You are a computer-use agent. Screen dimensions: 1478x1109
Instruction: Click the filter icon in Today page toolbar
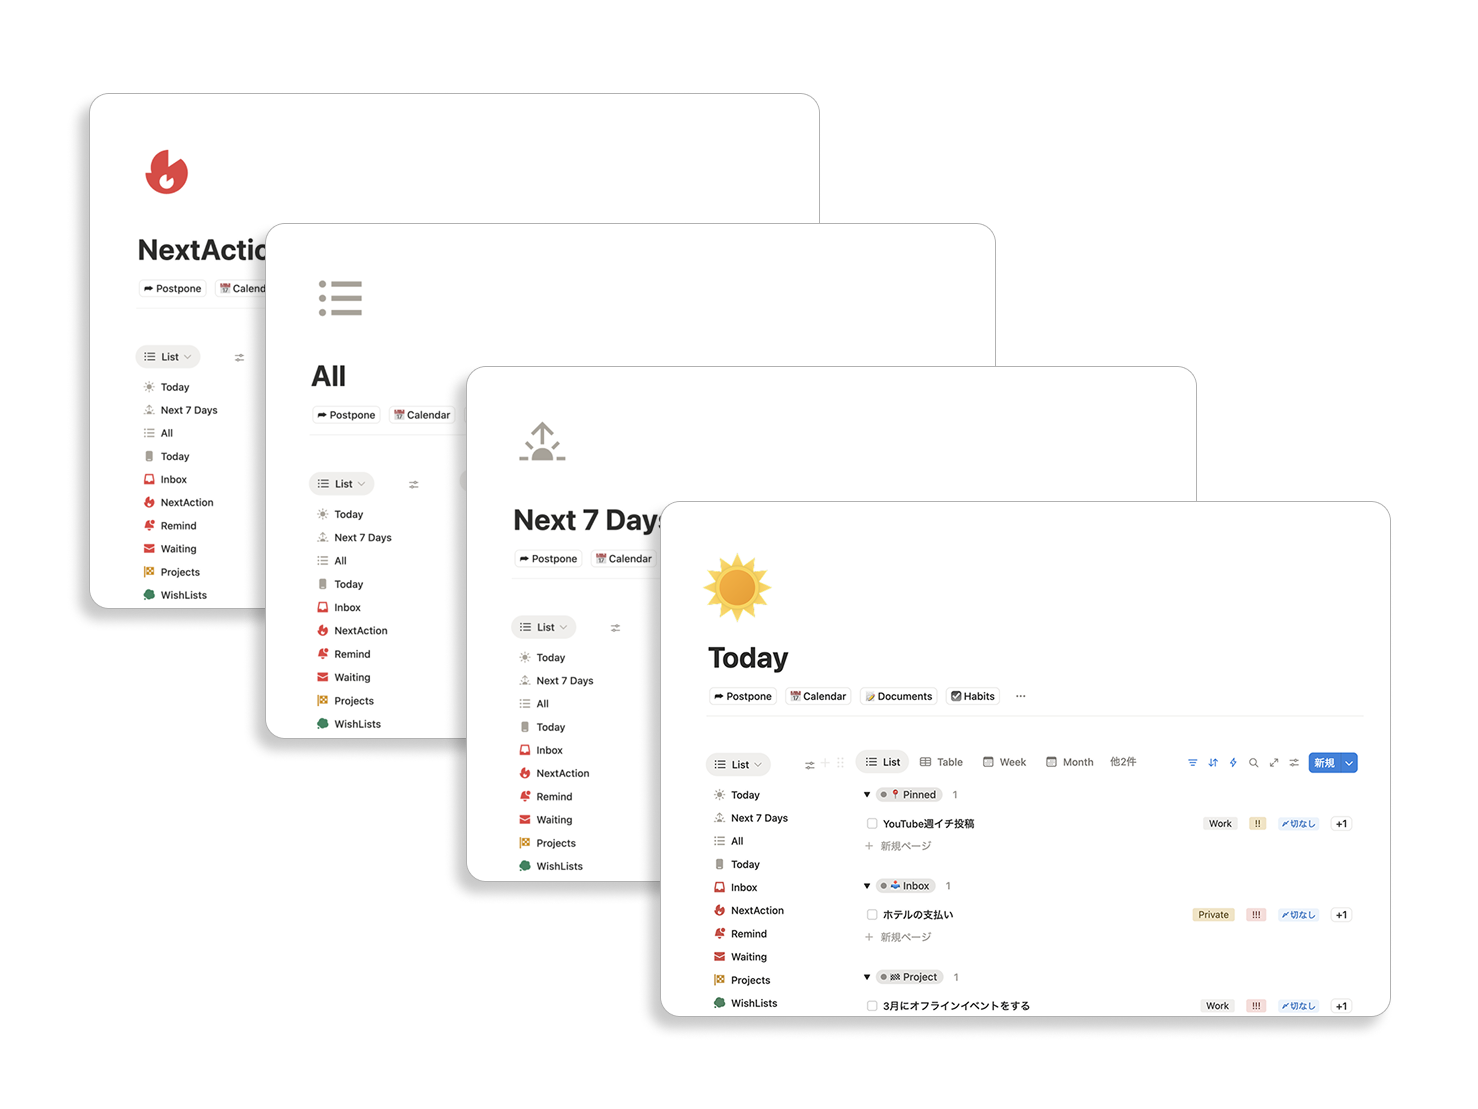coord(1192,763)
